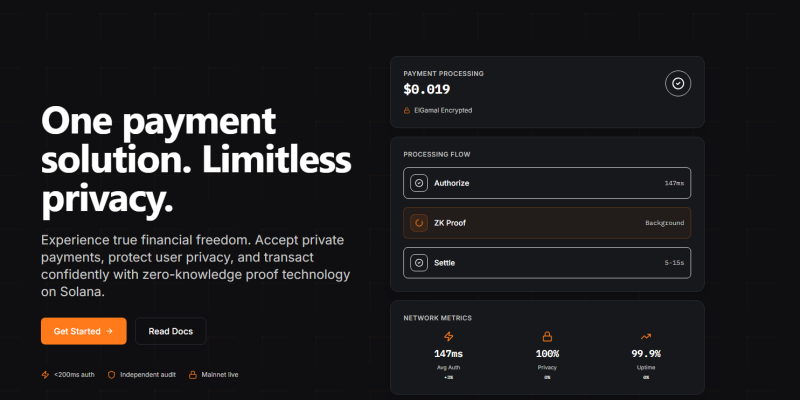Click the lock icon beside ElGamal Encrypted

(407, 110)
